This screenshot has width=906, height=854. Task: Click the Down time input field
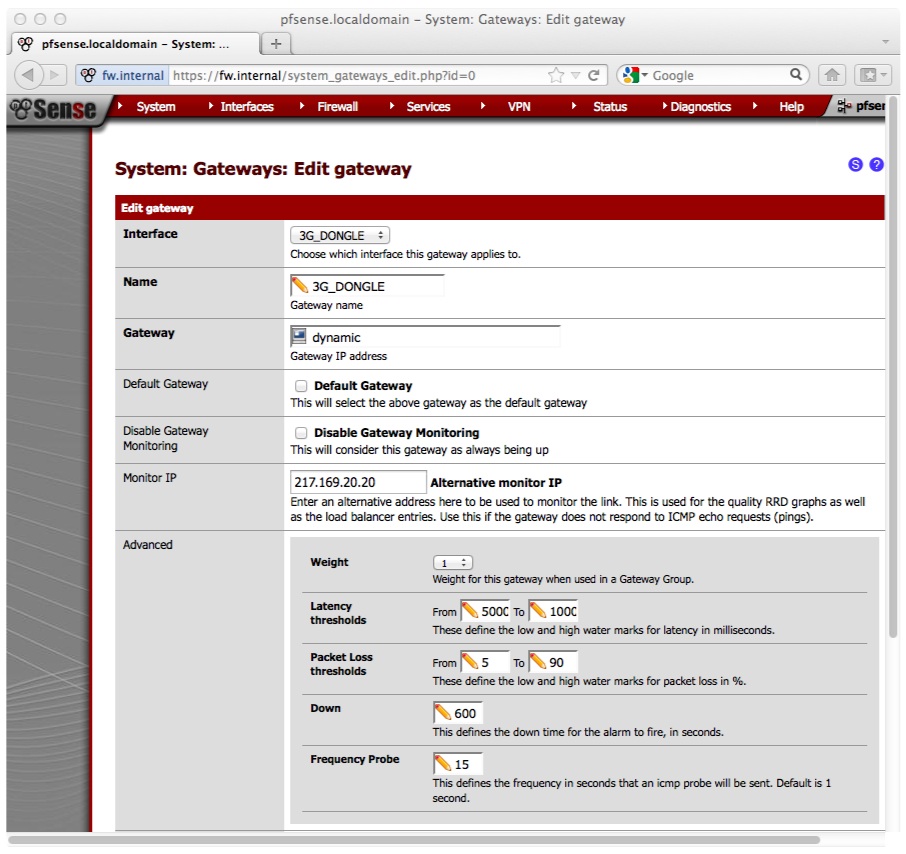pos(458,713)
